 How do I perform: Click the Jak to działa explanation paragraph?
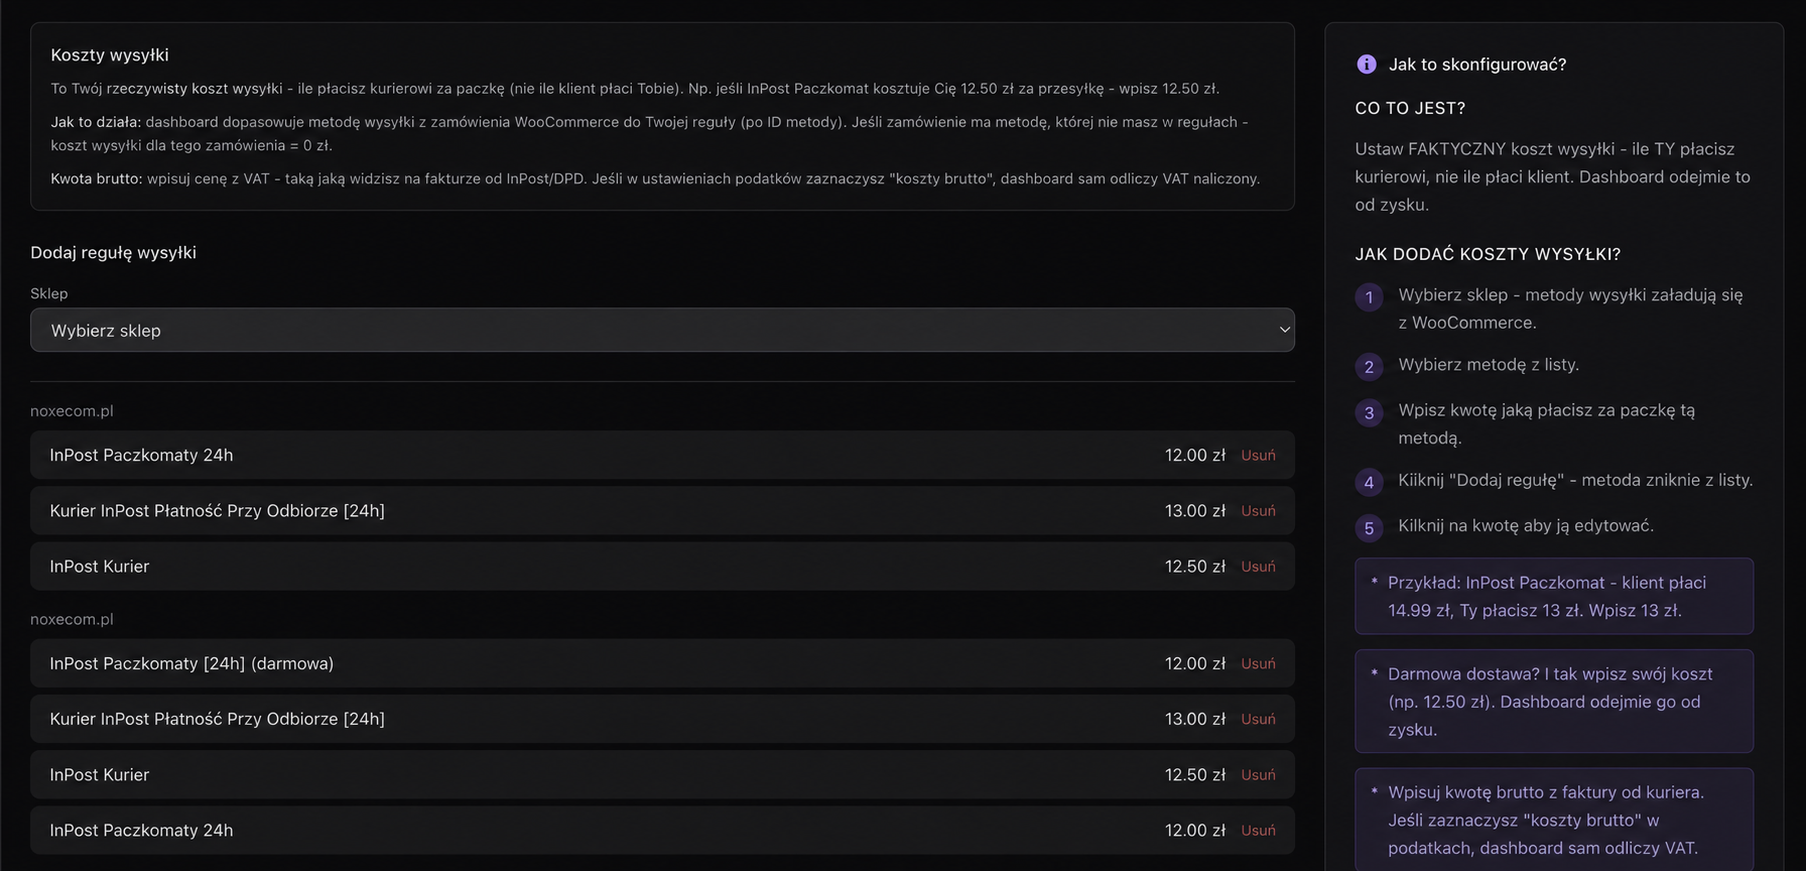click(x=650, y=133)
